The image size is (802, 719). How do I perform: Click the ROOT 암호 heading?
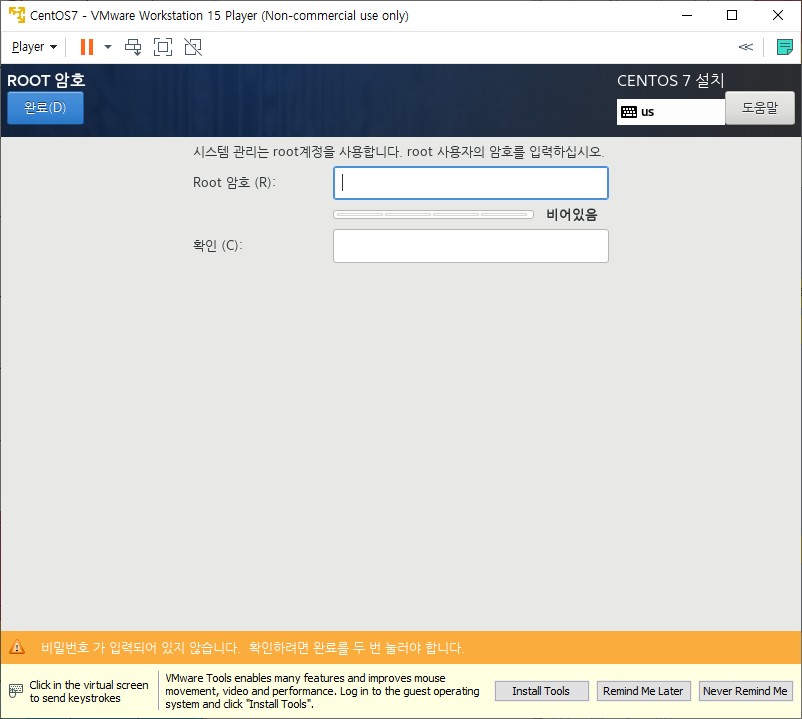pyautogui.click(x=46, y=80)
